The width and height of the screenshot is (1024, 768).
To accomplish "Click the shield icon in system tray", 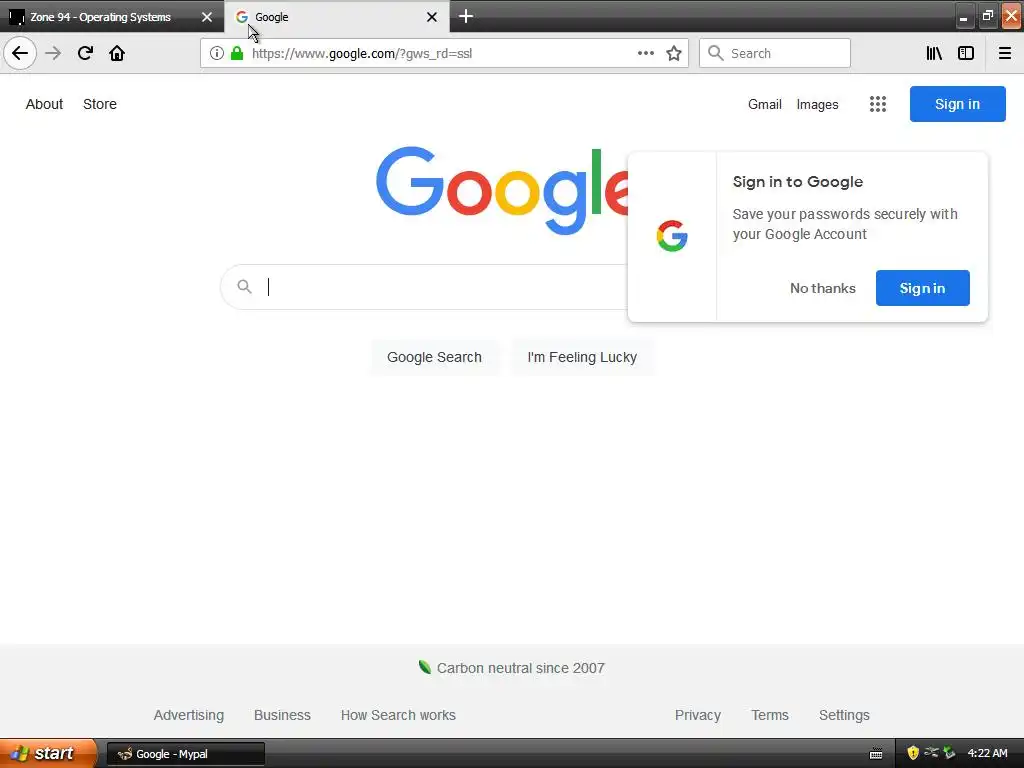I will coord(913,753).
